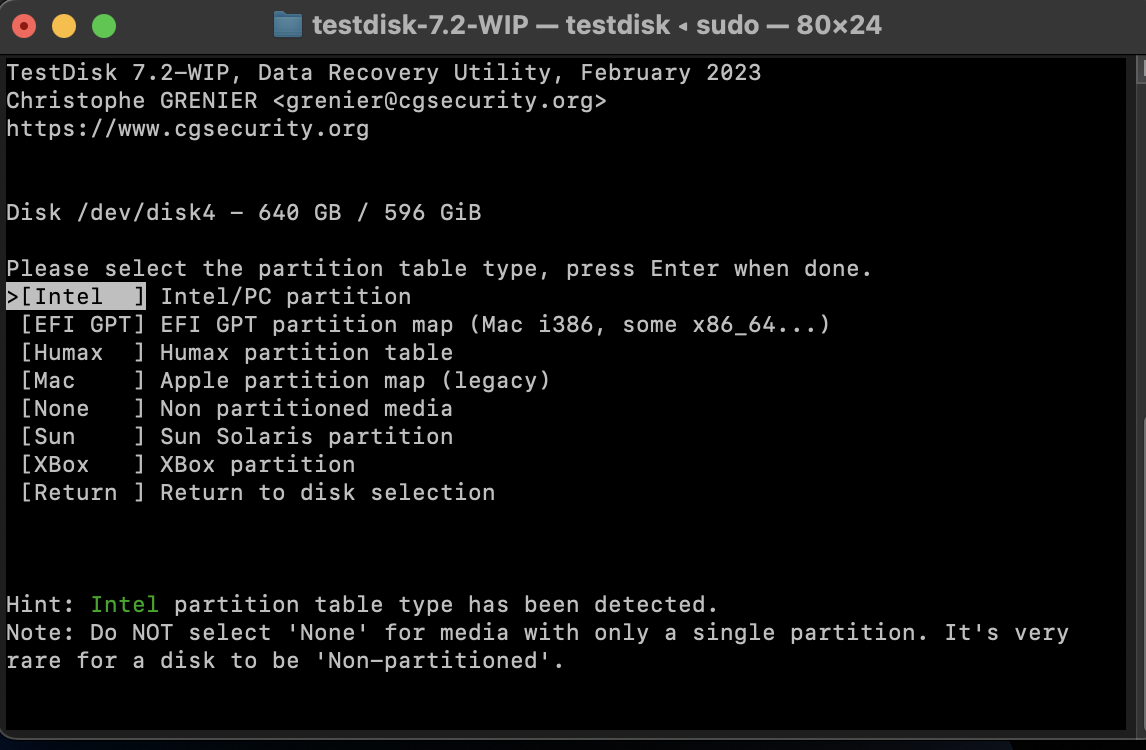
Task: Click the https://www.cgsecurity.org URL
Action: [188, 129]
